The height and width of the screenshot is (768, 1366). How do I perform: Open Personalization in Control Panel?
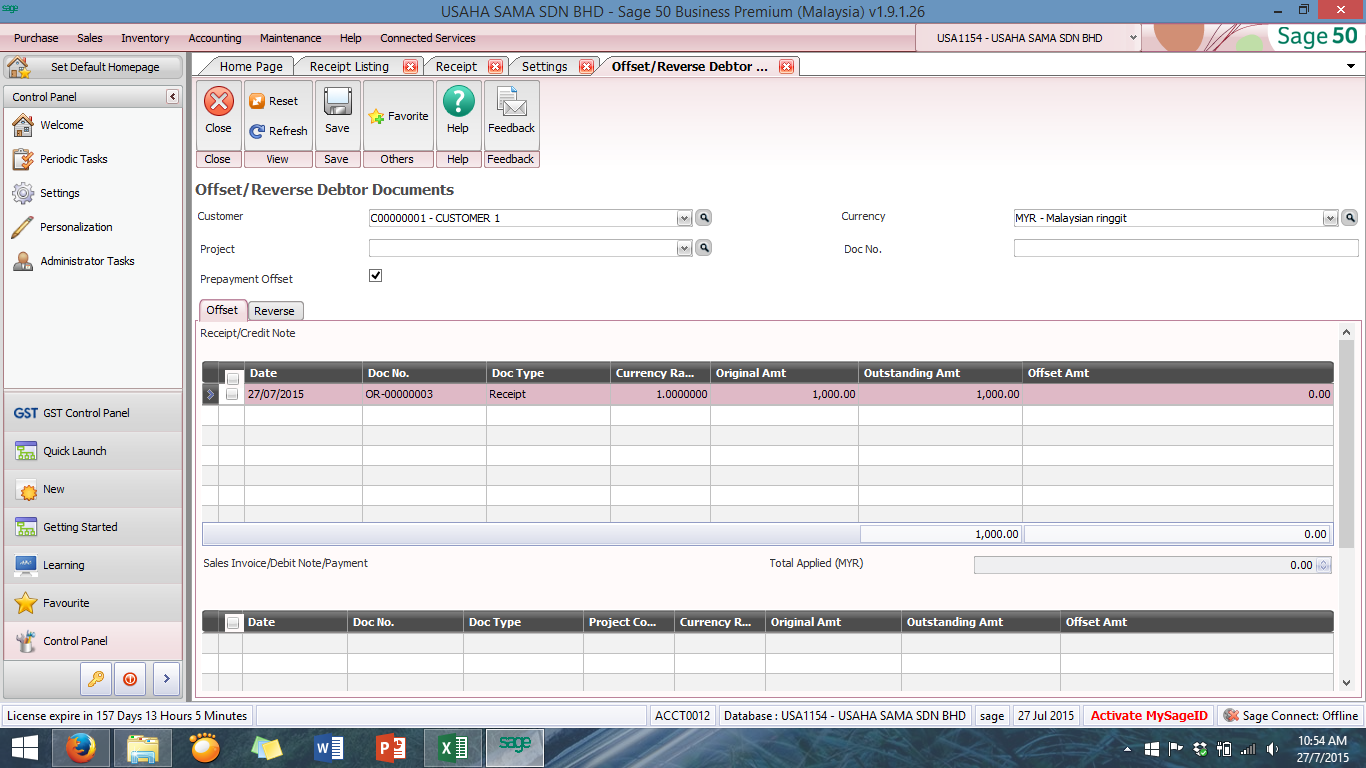click(x=76, y=227)
